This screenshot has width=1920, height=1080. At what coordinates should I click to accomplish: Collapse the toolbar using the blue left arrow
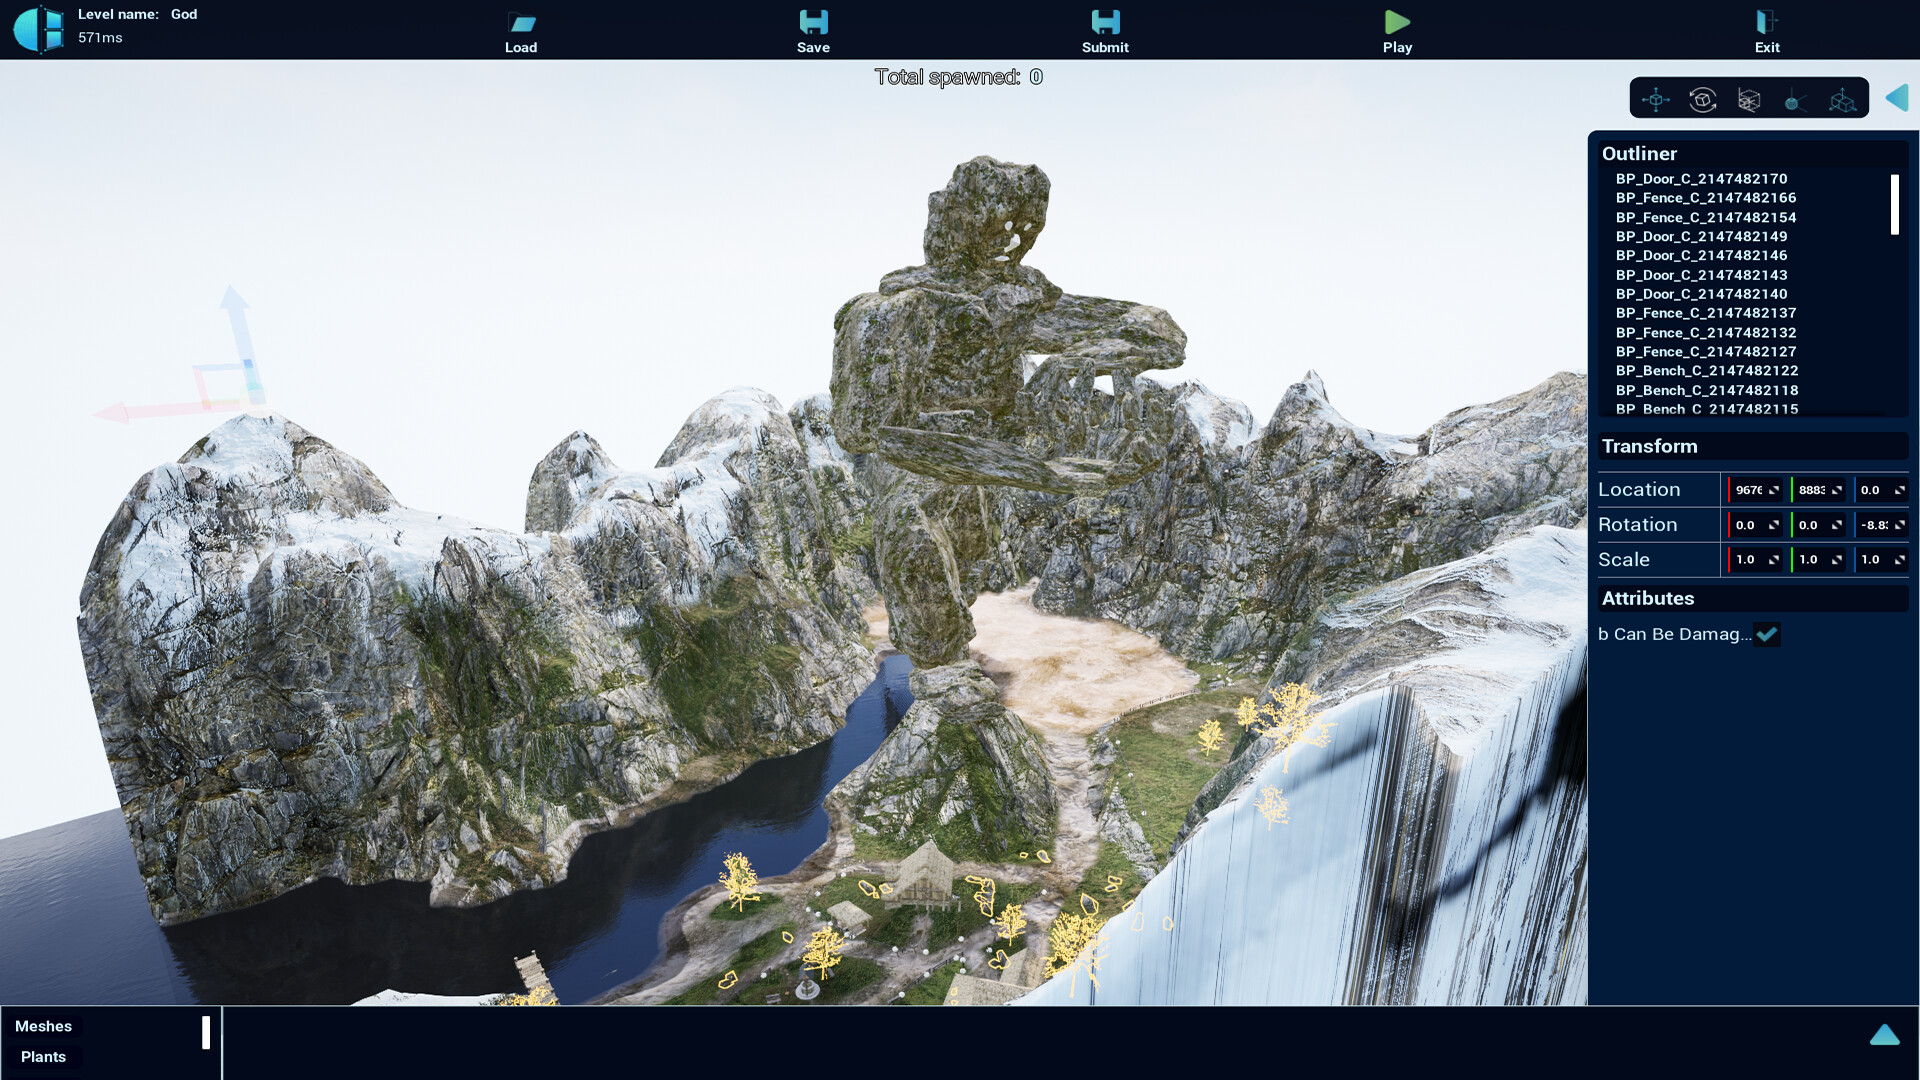pos(1897,99)
